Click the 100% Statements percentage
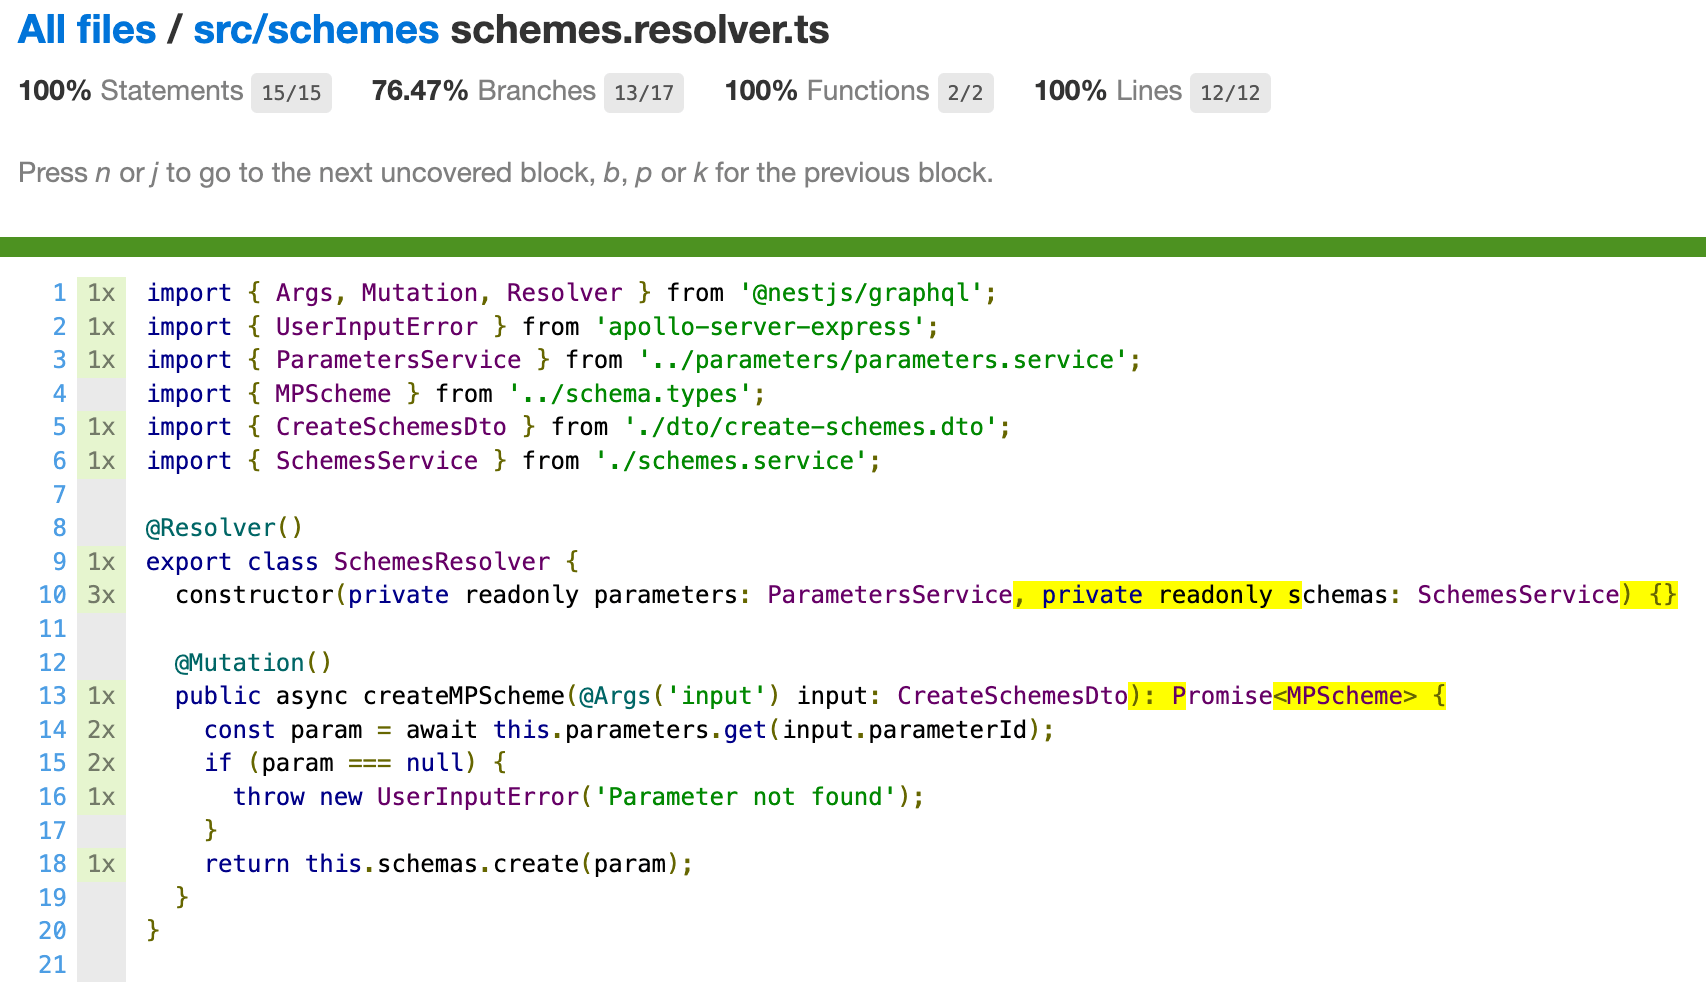The width and height of the screenshot is (1706, 986). pyautogui.click(x=55, y=91)
